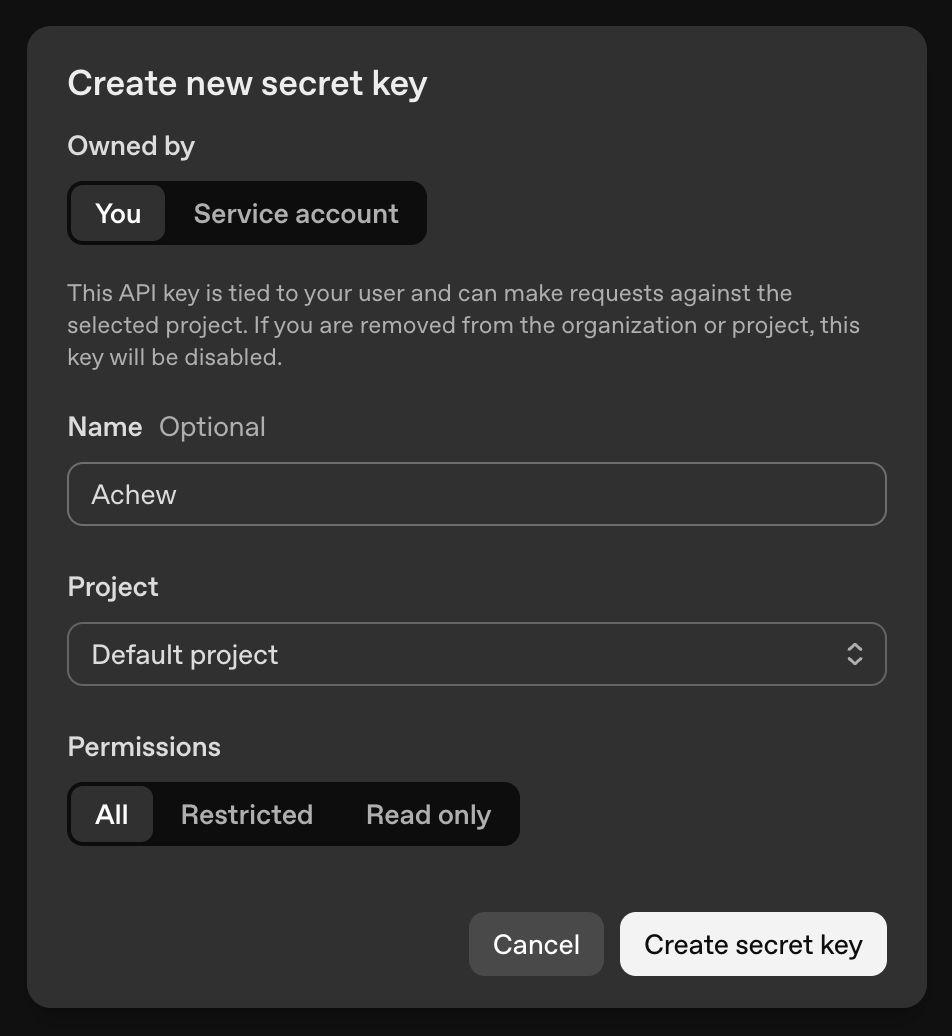This screenshot has height=1036, width=952.
Task: Click the up-down chevron icon in Project selector
Action: click(855, 654)
